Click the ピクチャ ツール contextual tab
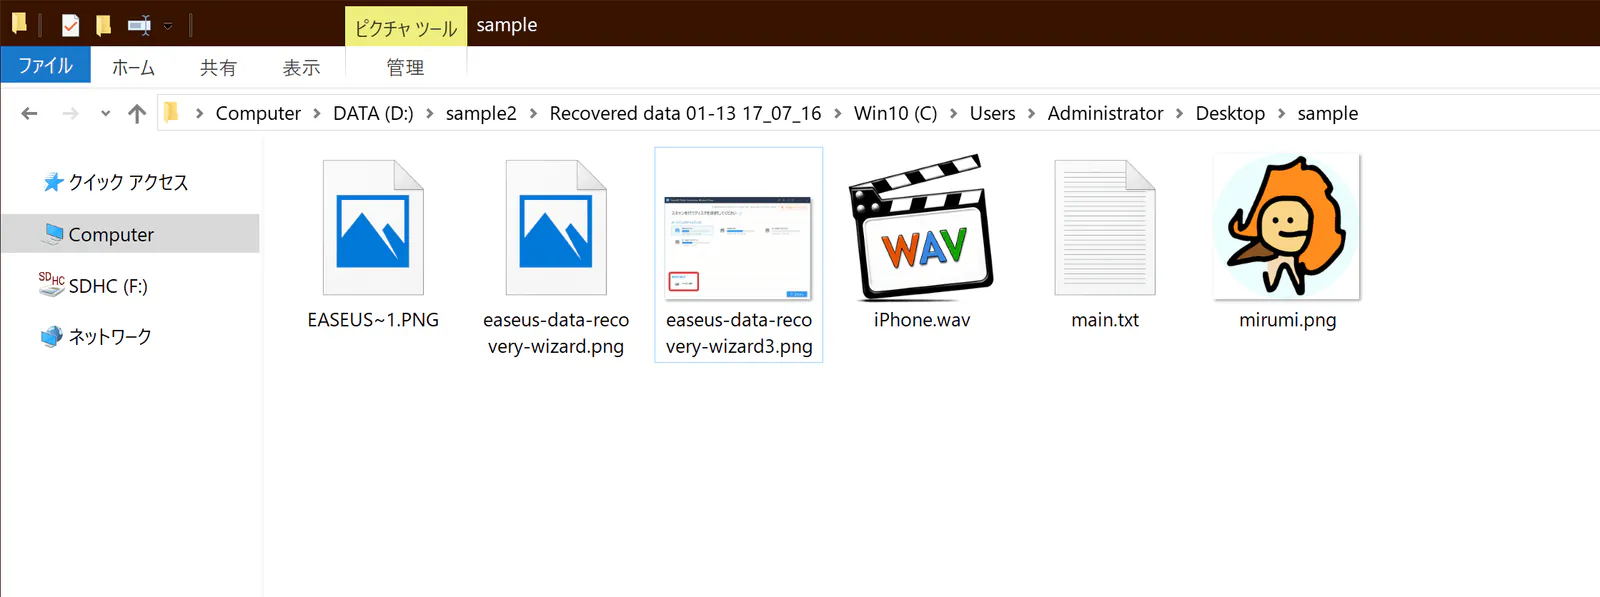Image resolution: width=1600 pixels, height=597 pixels. pos(406,27)
